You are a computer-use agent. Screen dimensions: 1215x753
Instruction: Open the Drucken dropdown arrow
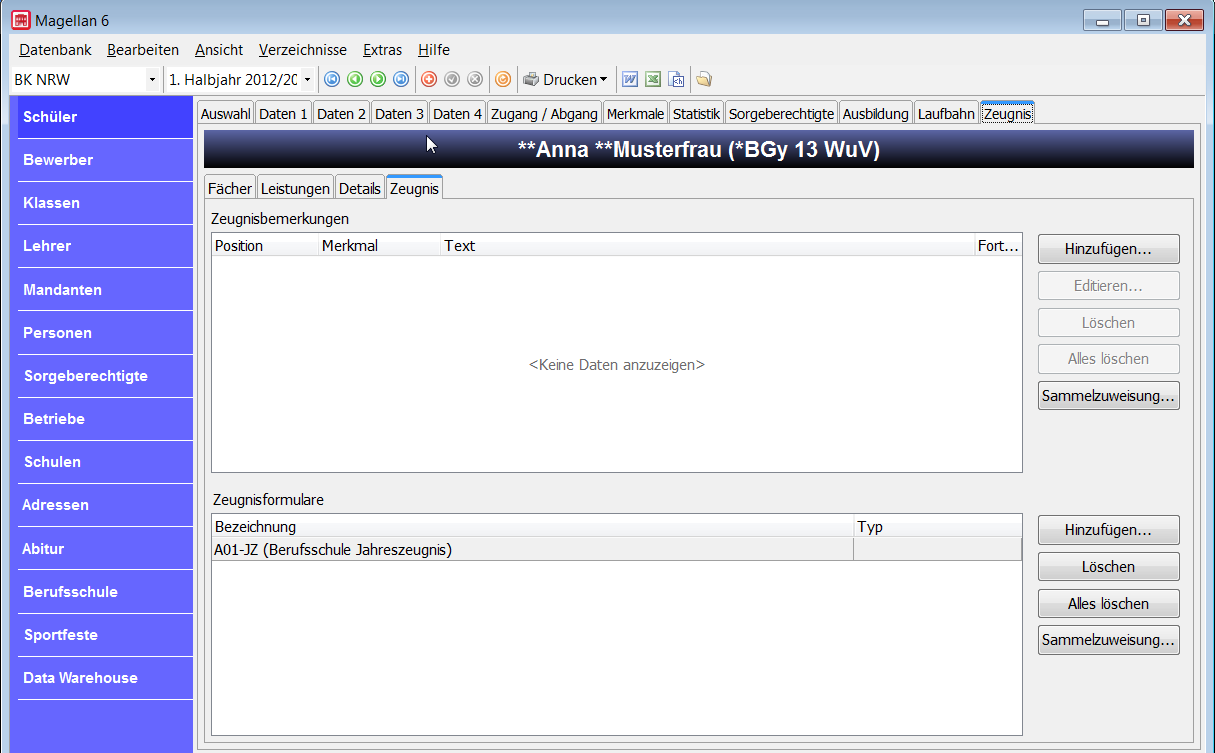(603, 79)
